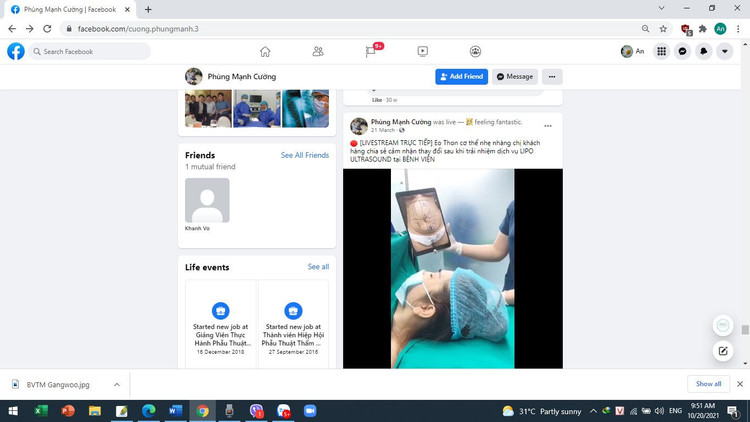Click See all life events link
The width and height of the screenshot is (750, 422).
tap(318, 267)
